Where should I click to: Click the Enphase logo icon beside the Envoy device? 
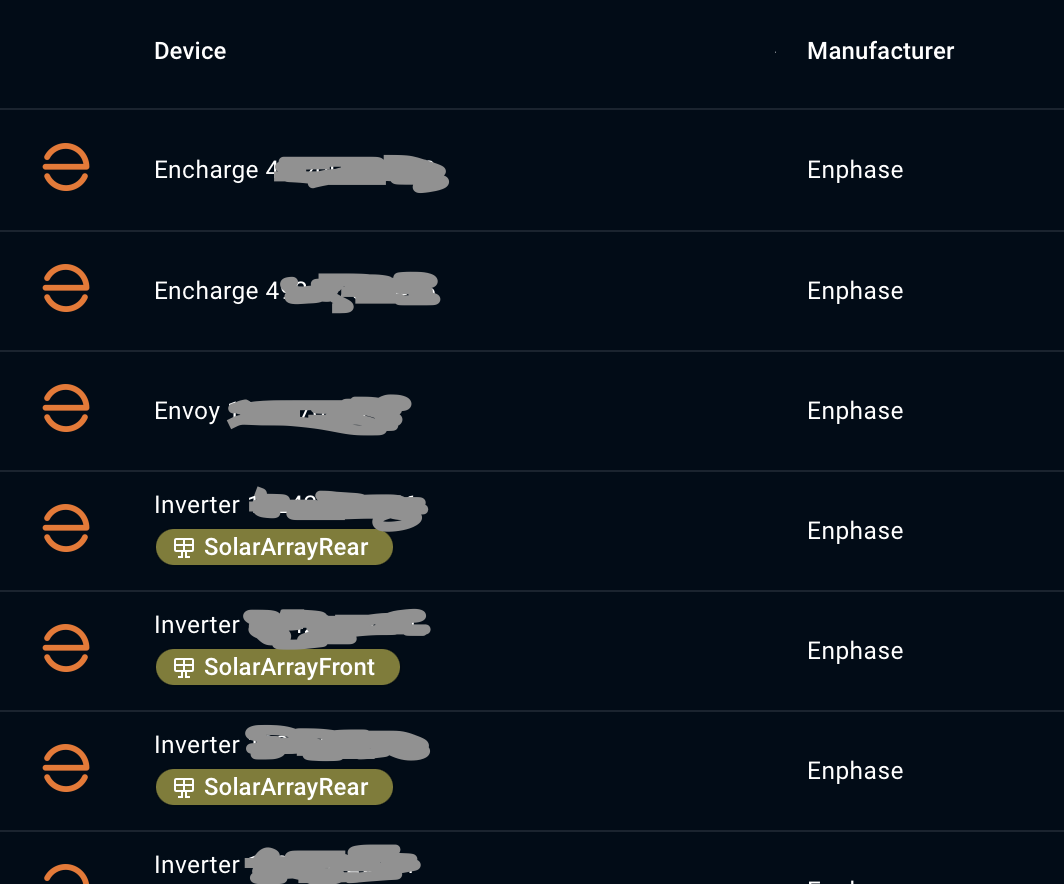[65, 409]
